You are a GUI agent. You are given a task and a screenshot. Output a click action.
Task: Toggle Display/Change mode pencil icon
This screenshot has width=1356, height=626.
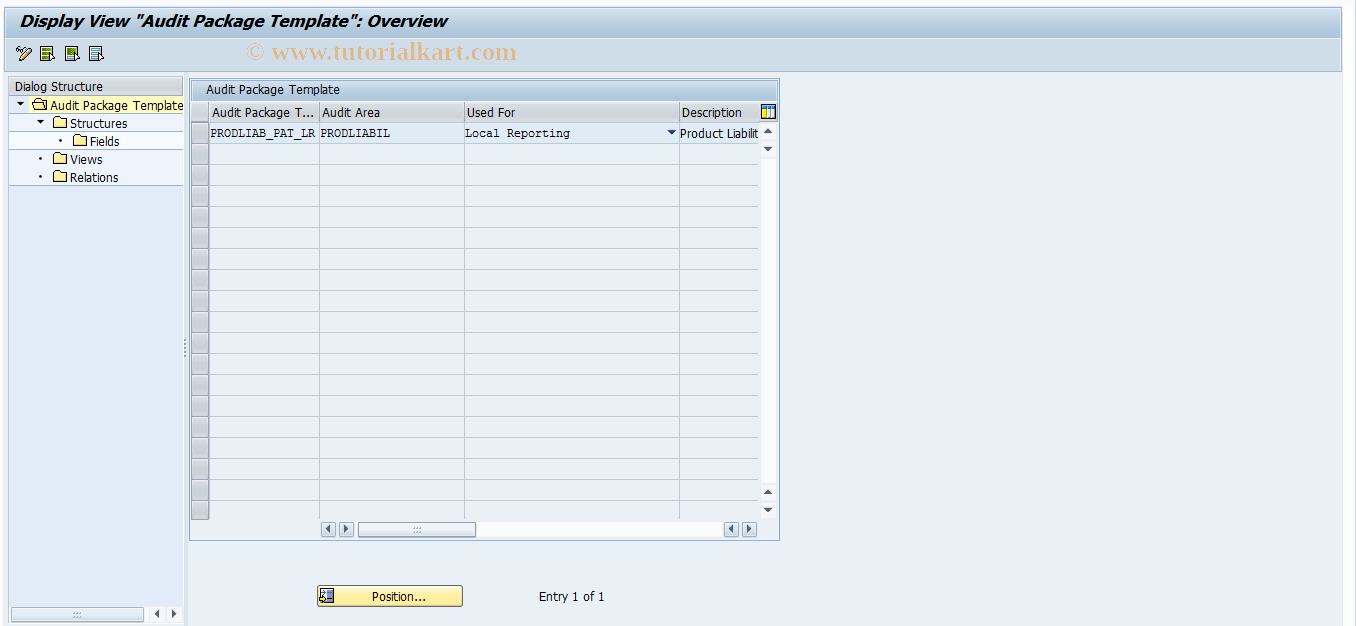point(24,54)
